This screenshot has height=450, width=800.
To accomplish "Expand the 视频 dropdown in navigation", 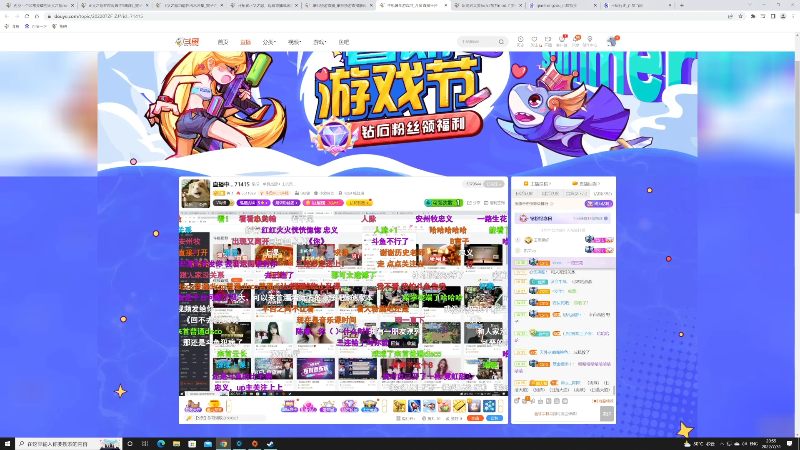I will click(x=294, y=42).
